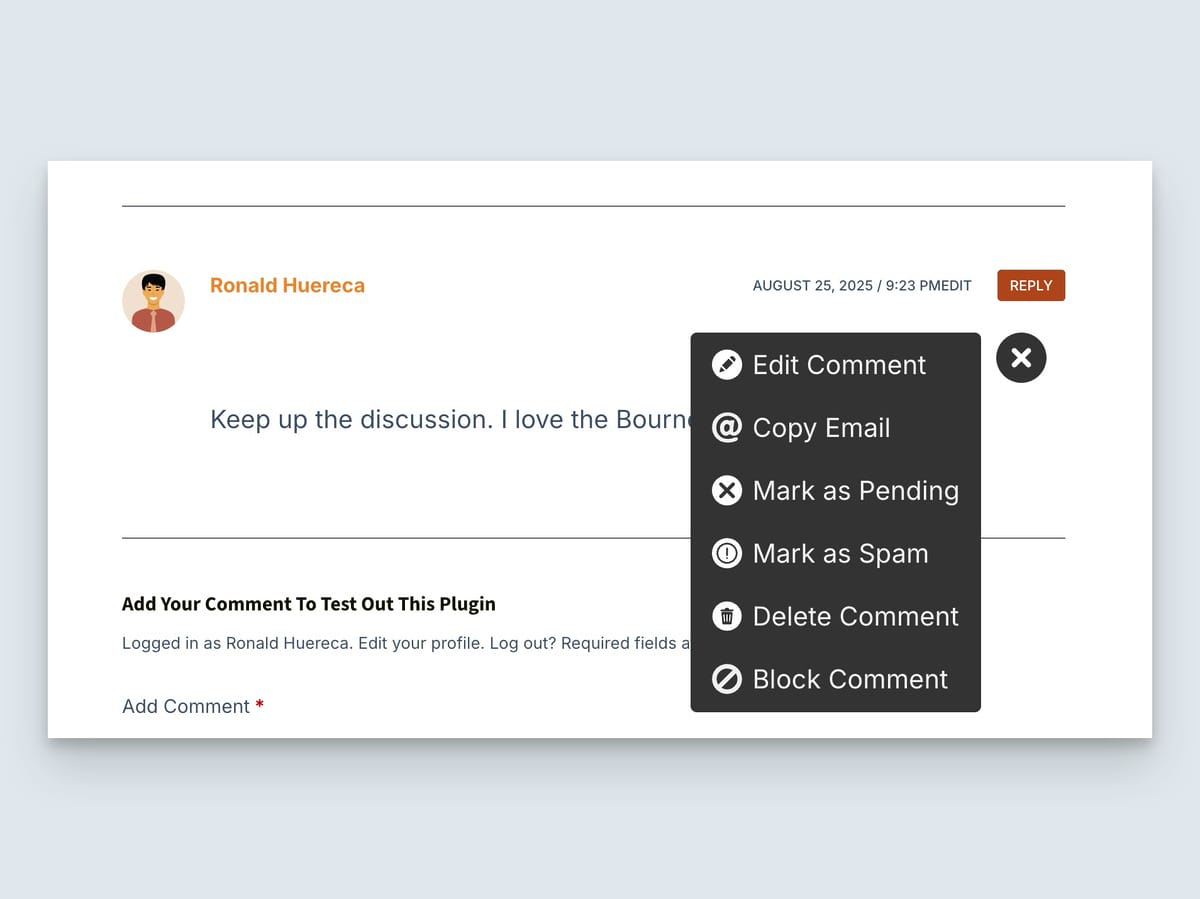Click the REPLY button
This screenshot has height=899, width=1200.
point(1030,285)
